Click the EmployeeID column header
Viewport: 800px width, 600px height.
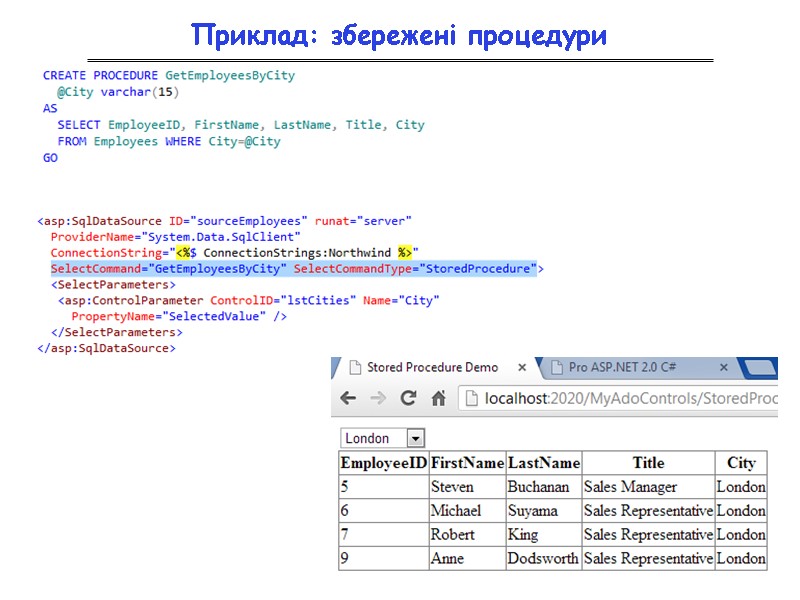tap(384, 463)
